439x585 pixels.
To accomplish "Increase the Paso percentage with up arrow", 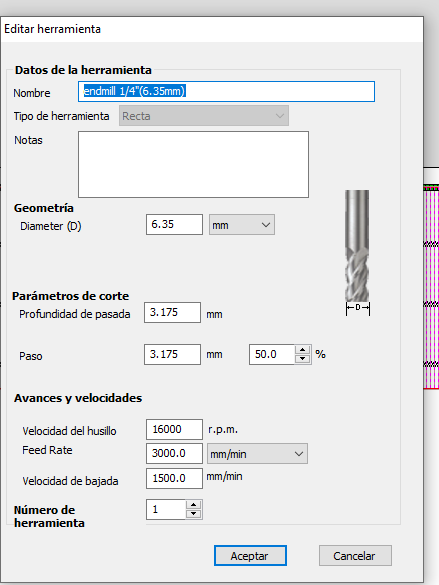I will pyautogui.click(x=302, y=350).
